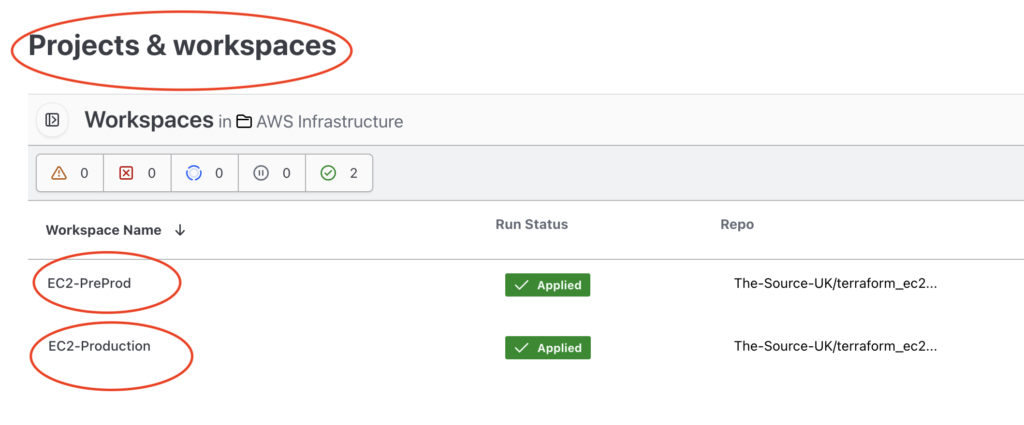Click the Repo column header
The image size is (1024, 425).
coord(737,225)
